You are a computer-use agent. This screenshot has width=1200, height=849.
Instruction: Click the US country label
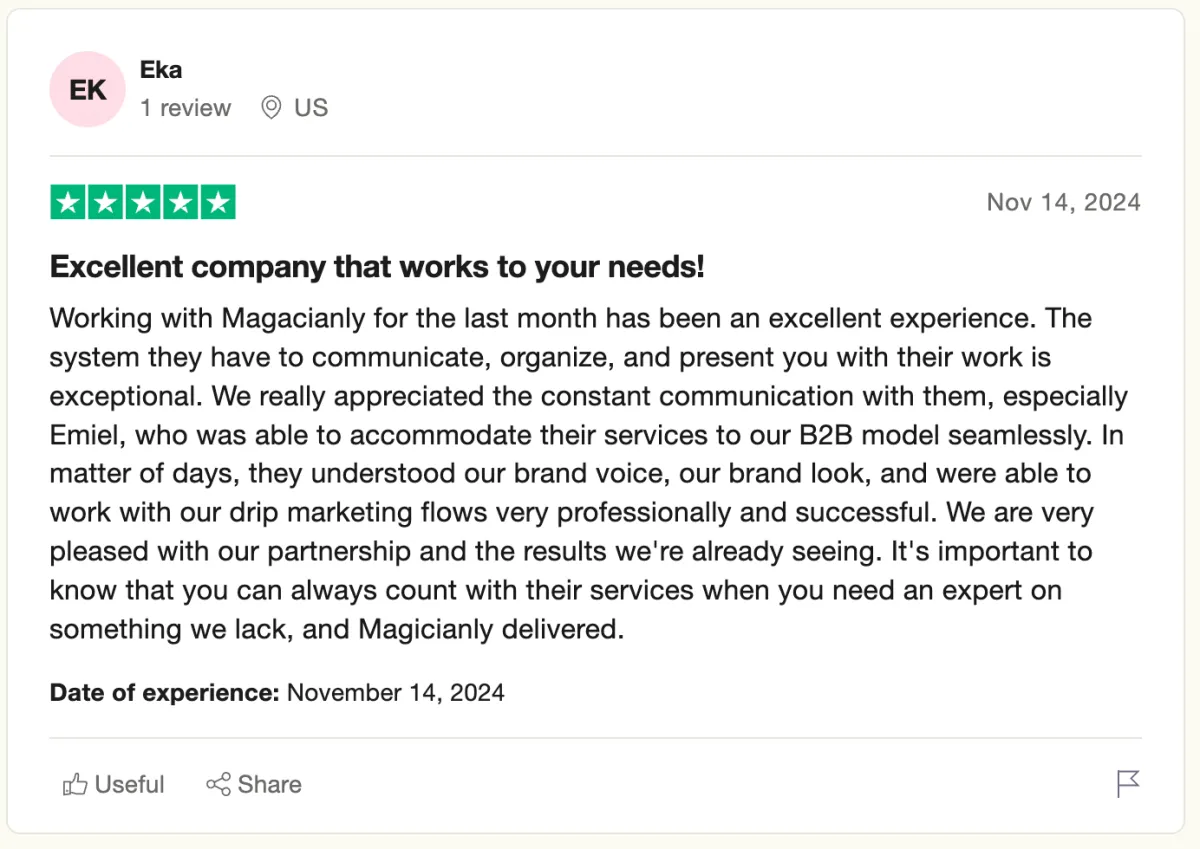pos(311,108)
